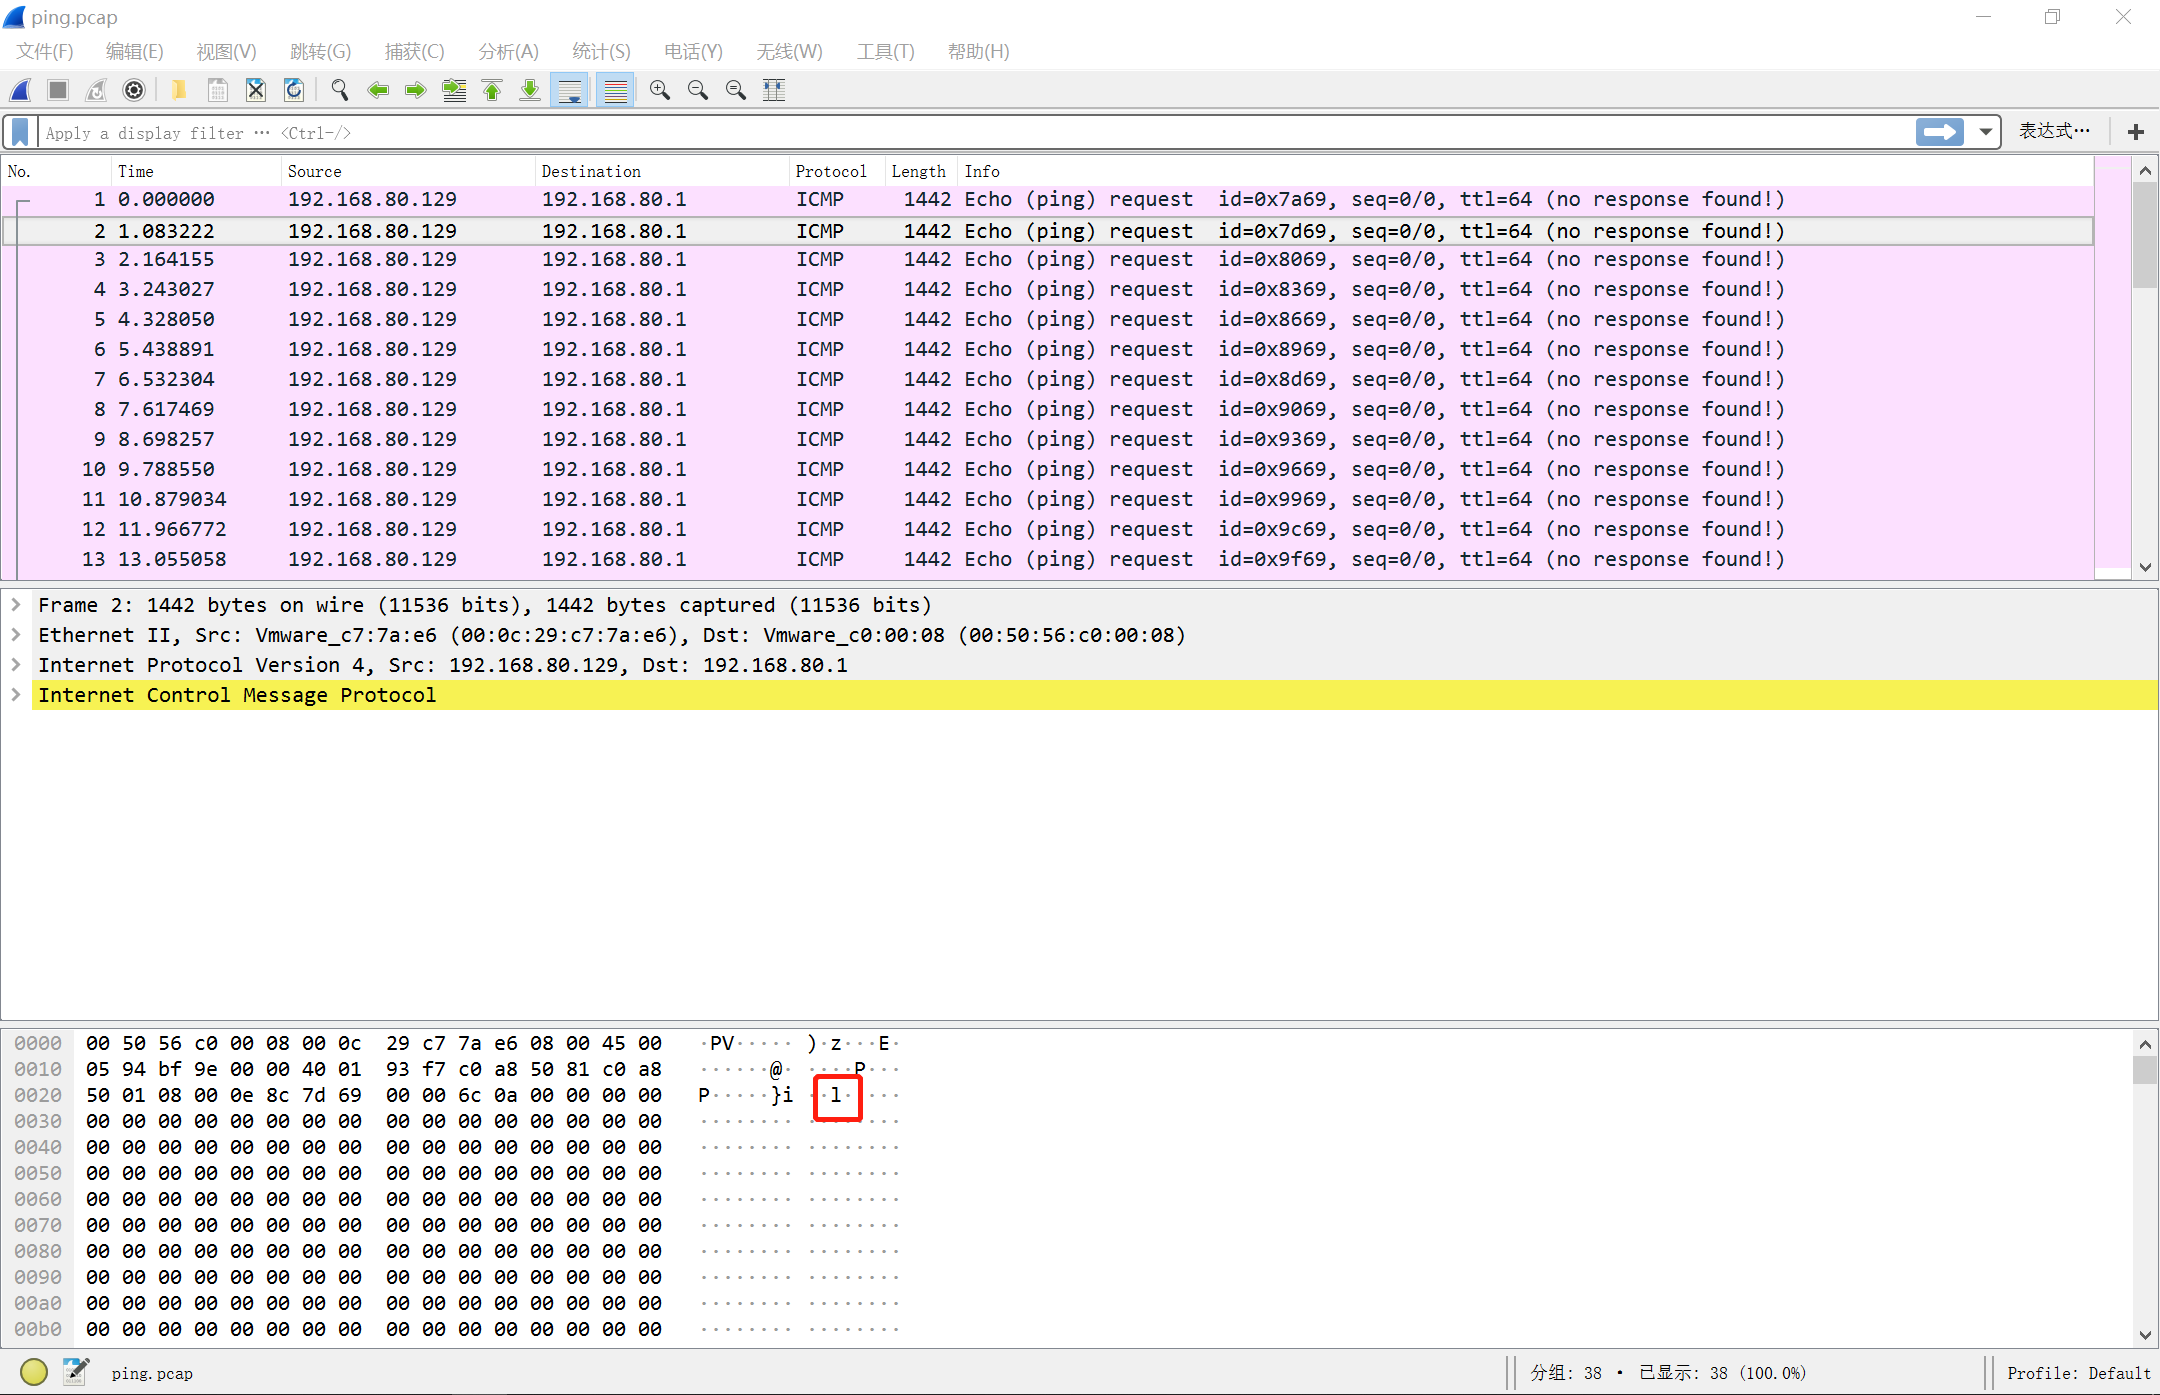Image resolution: width=2160 pixels, height=1395 pixels.
Task: Restart the current capture
Action: coord(95,90)
